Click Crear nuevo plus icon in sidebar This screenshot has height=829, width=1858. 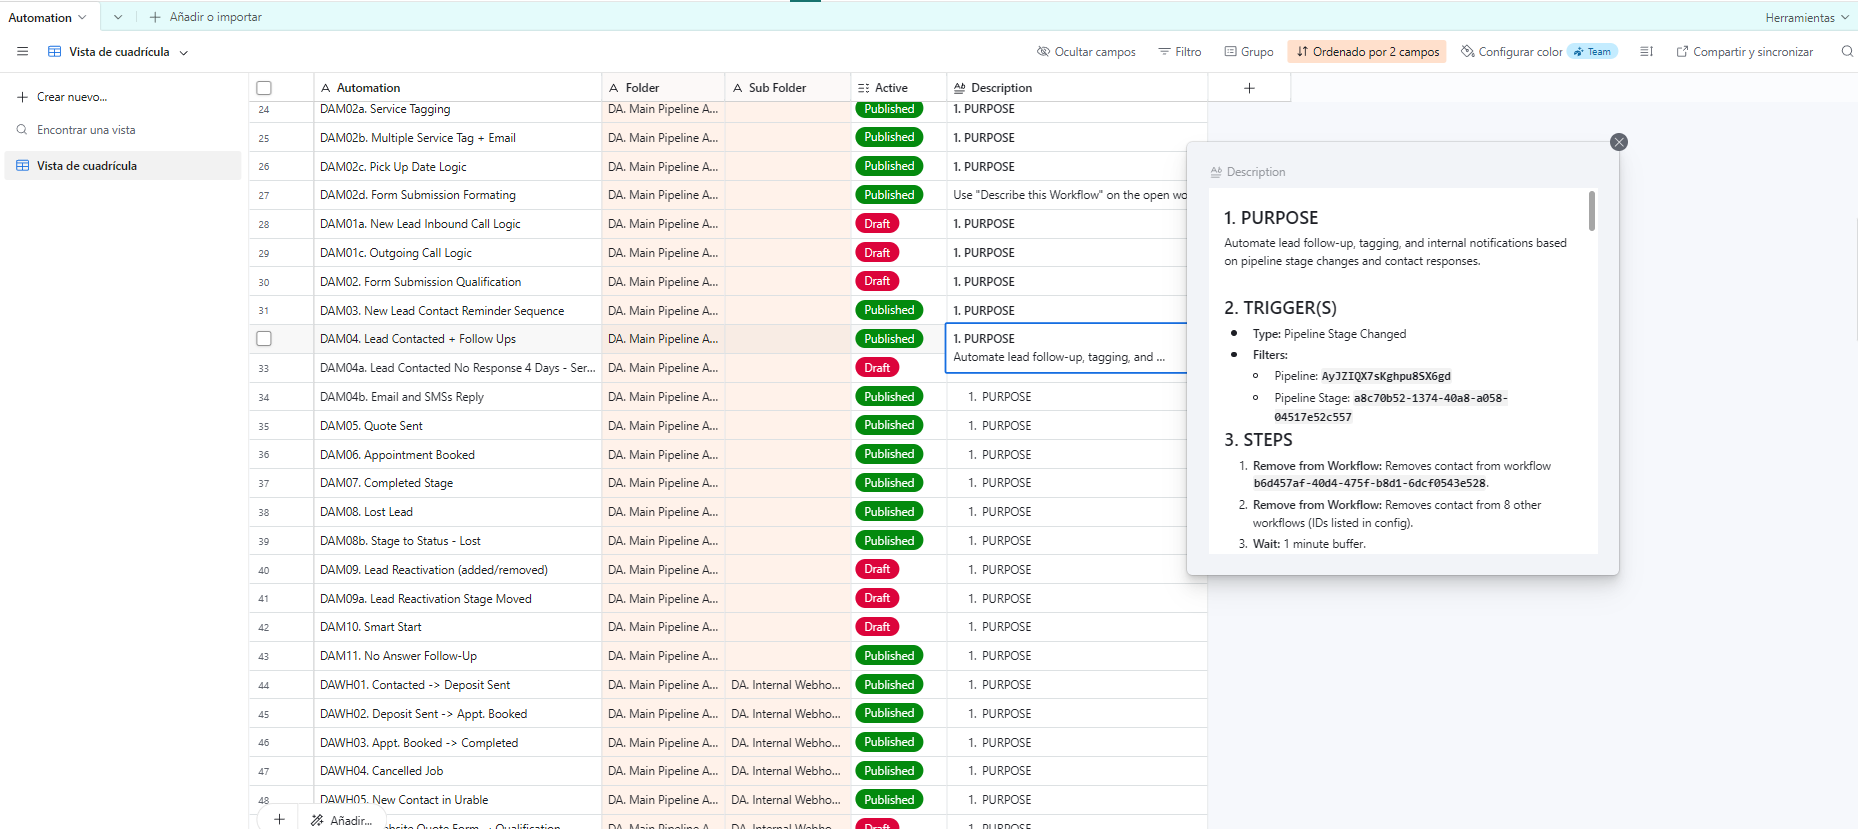click(22, 97)
